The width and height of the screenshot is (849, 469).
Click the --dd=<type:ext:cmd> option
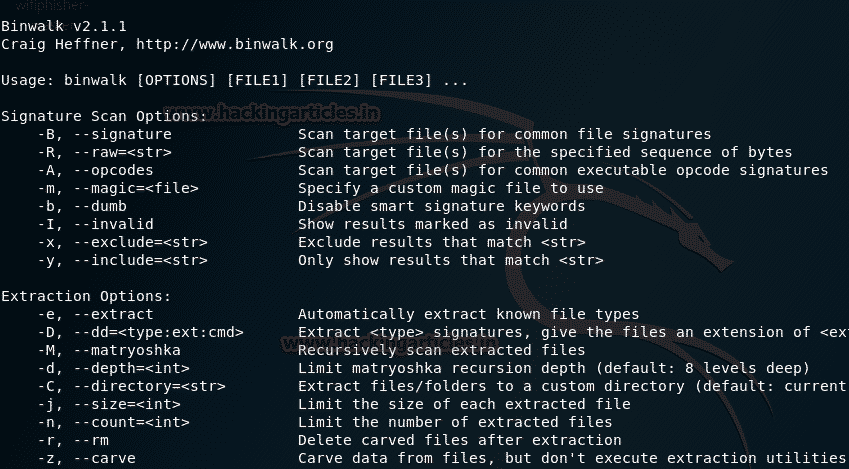(157, 332)
